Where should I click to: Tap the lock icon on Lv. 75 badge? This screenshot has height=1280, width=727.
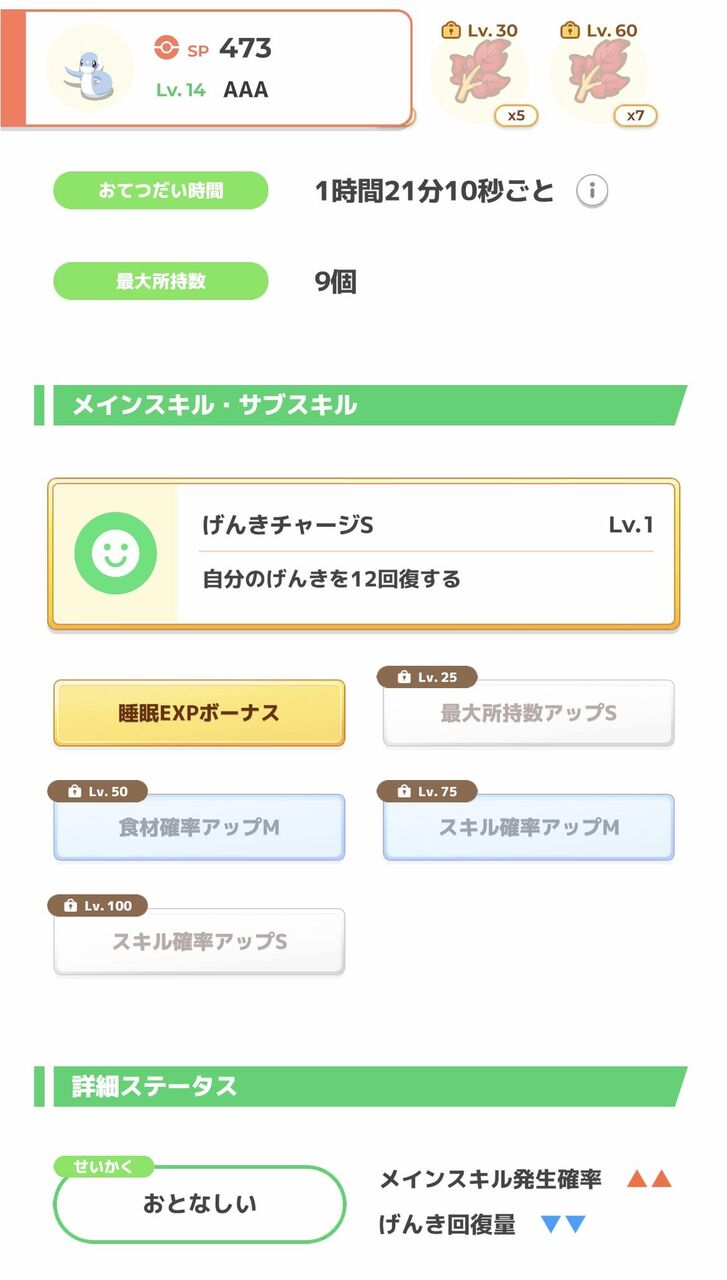pos(403,792)
